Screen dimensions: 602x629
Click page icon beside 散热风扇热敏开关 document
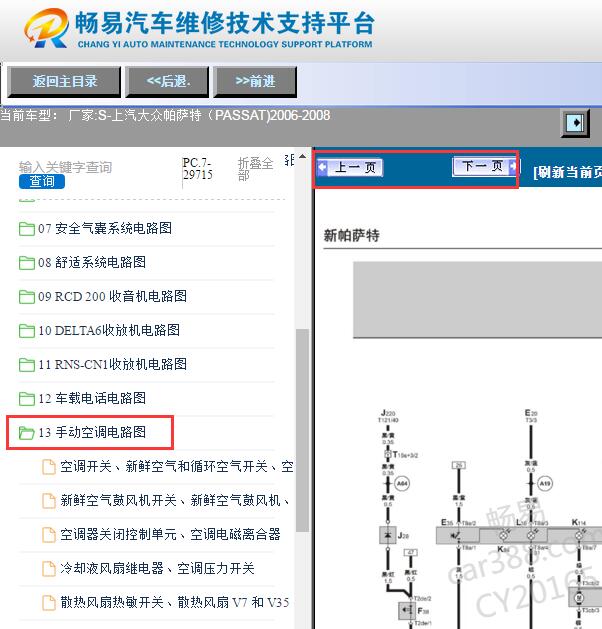tap(49, 603)
